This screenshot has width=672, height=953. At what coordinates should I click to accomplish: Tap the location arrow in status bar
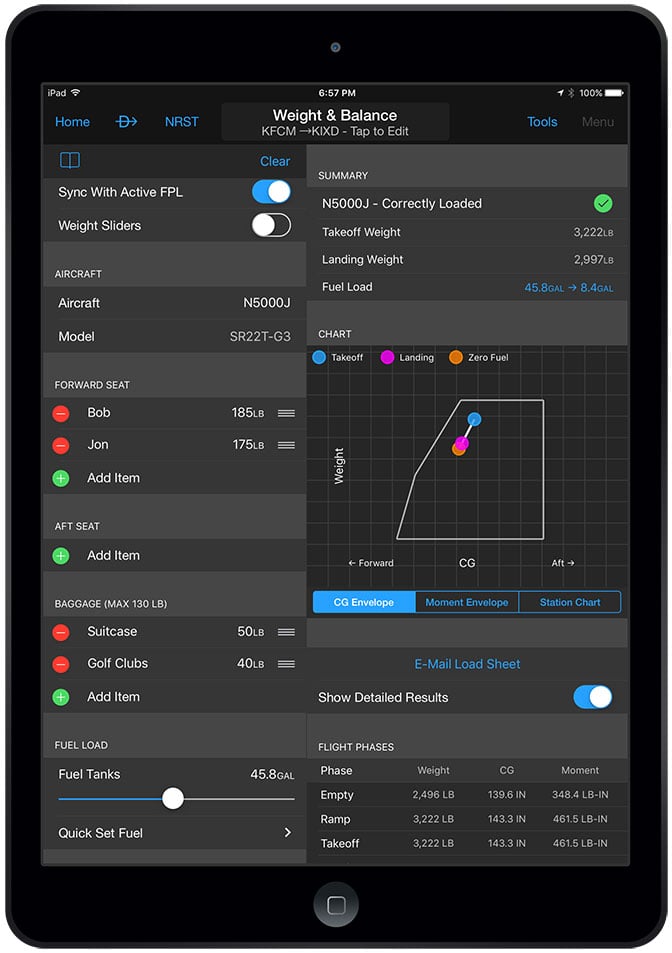tap(560, 93)
